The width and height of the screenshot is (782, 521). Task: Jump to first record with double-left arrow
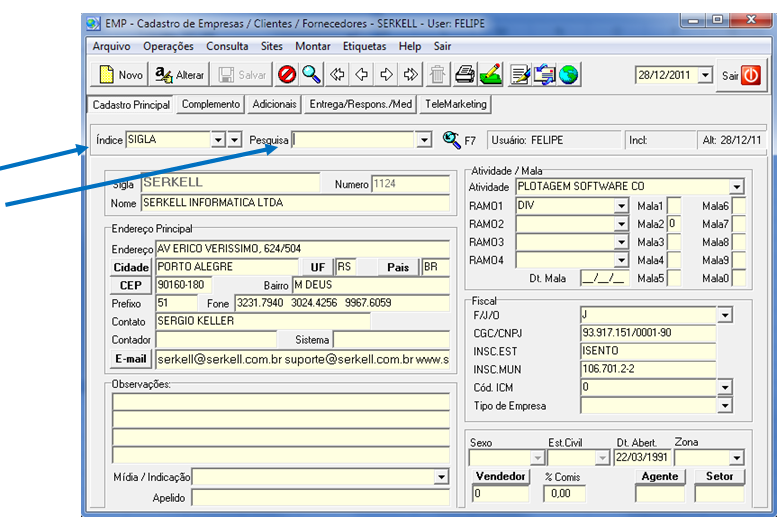coord(337,75)
